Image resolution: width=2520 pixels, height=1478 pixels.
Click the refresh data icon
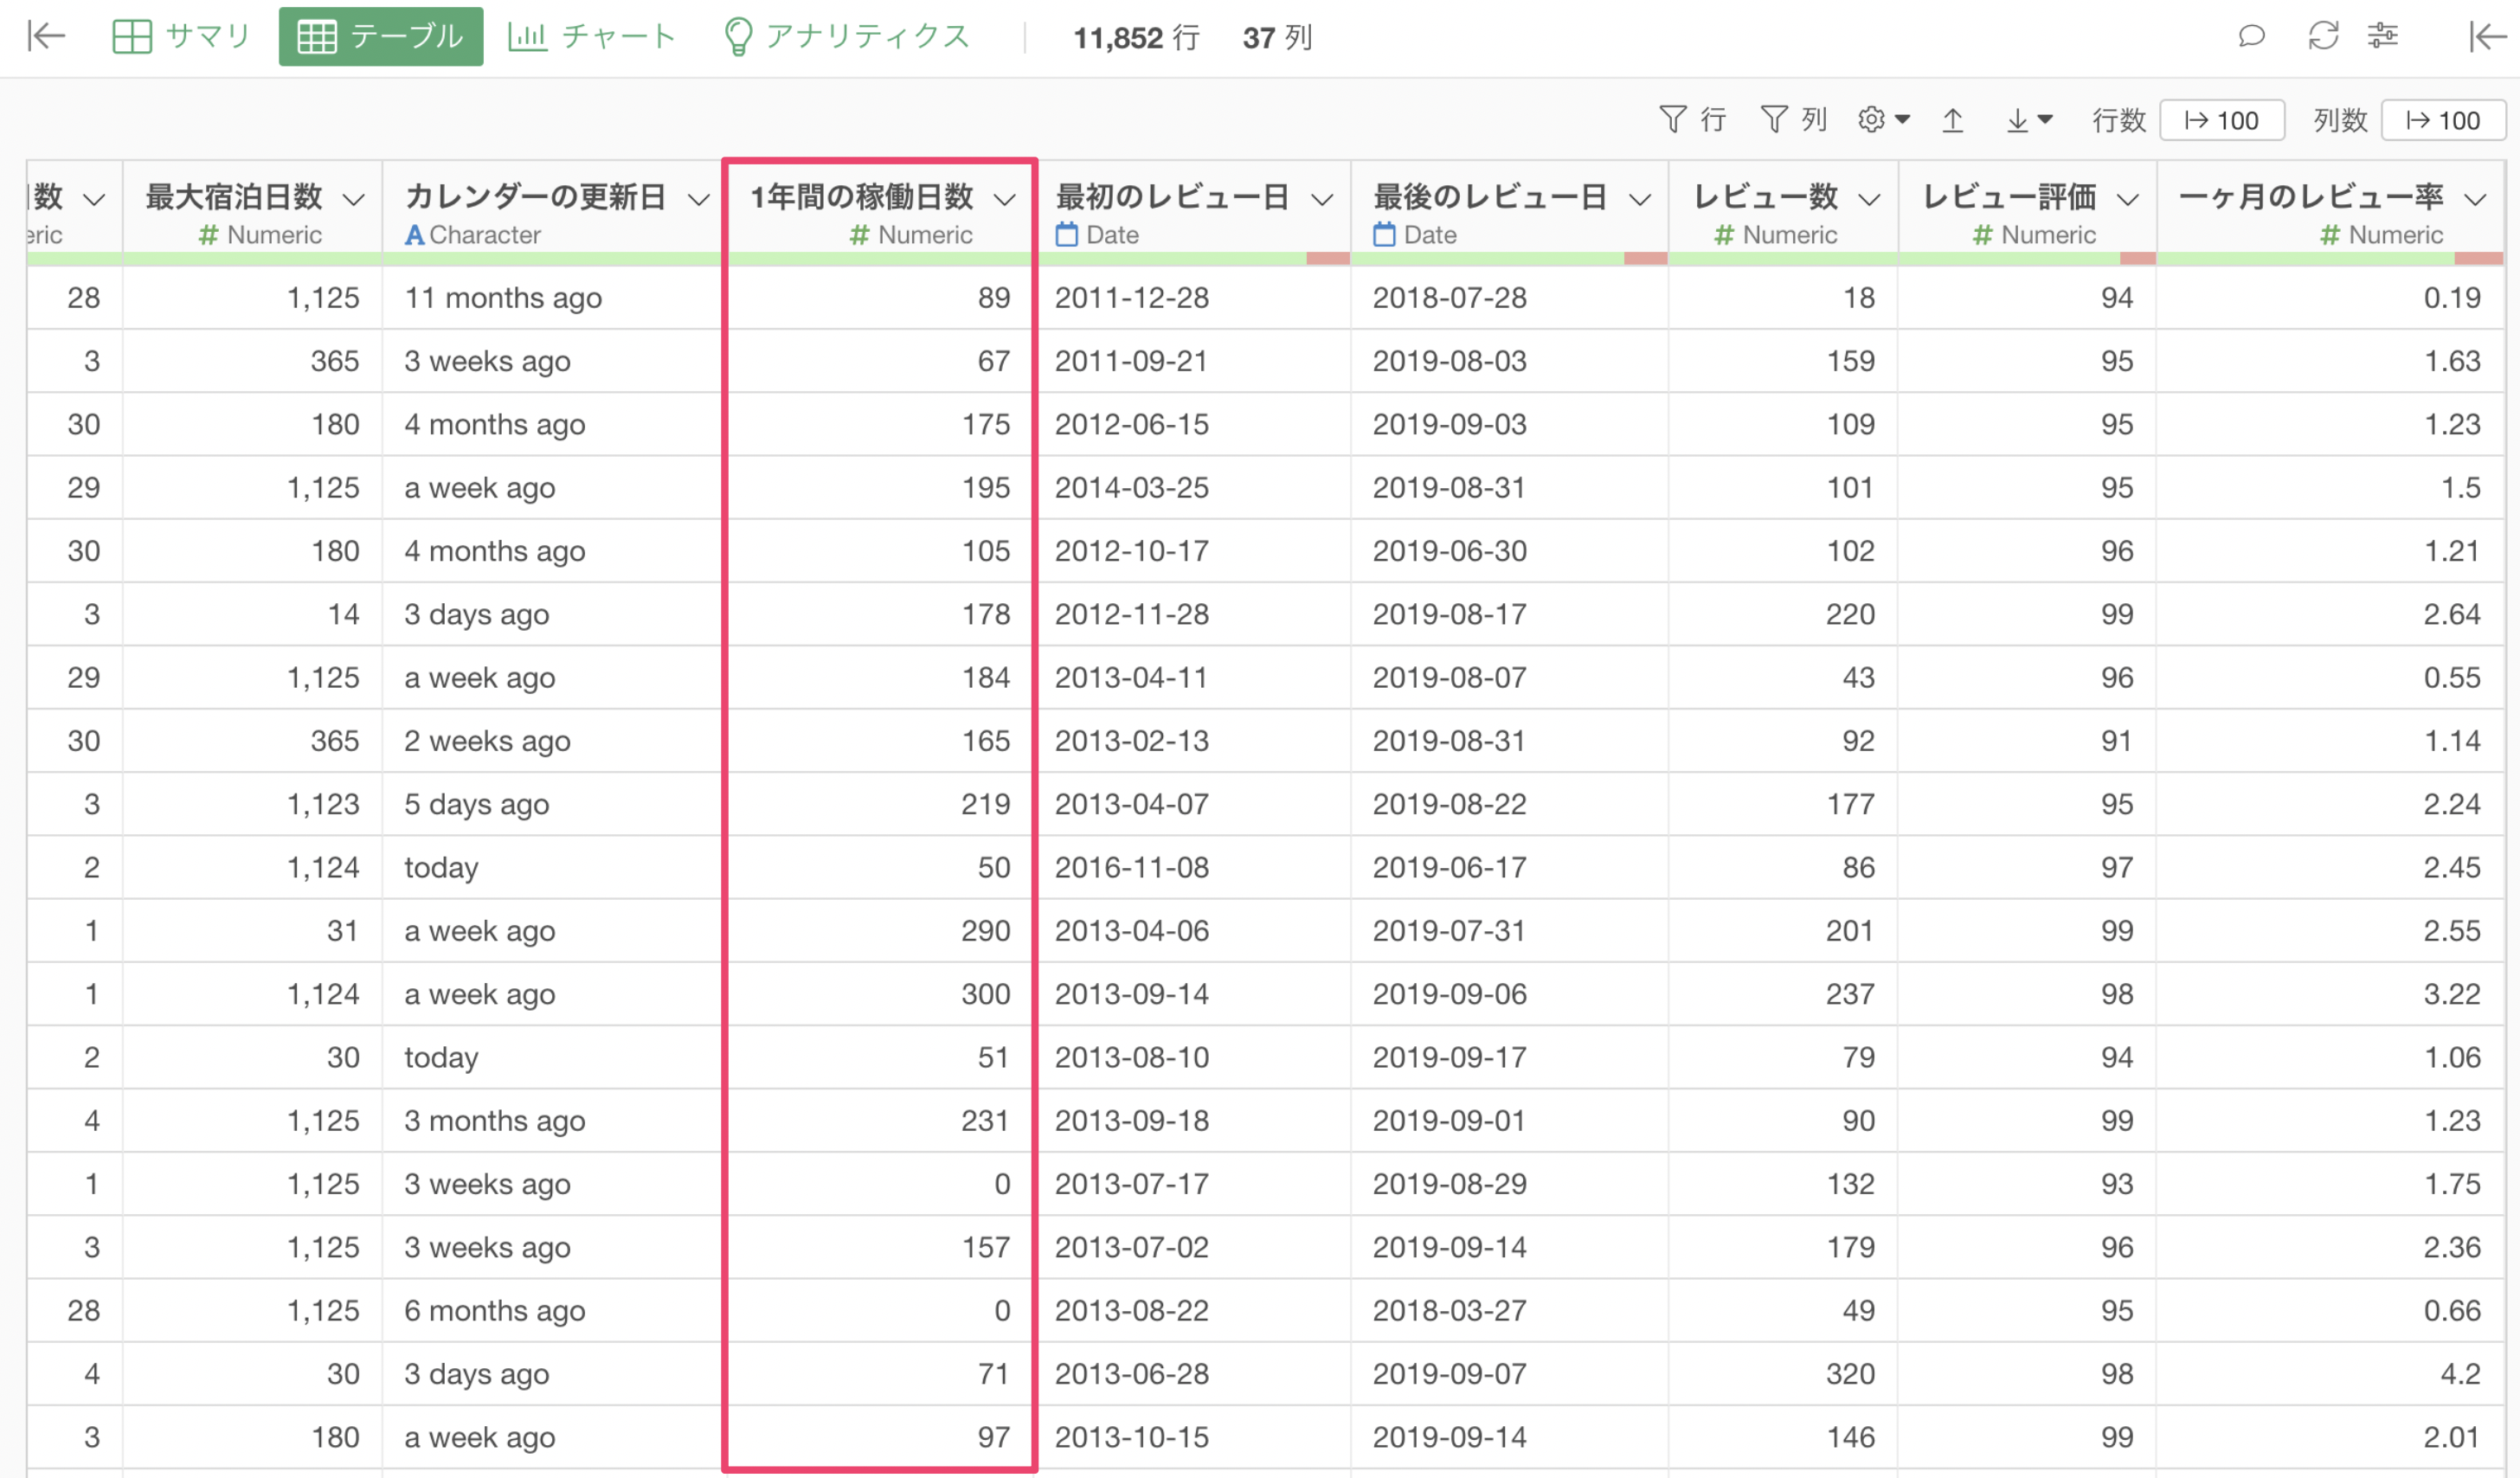pyautogui.click(x=2322, y=36)
